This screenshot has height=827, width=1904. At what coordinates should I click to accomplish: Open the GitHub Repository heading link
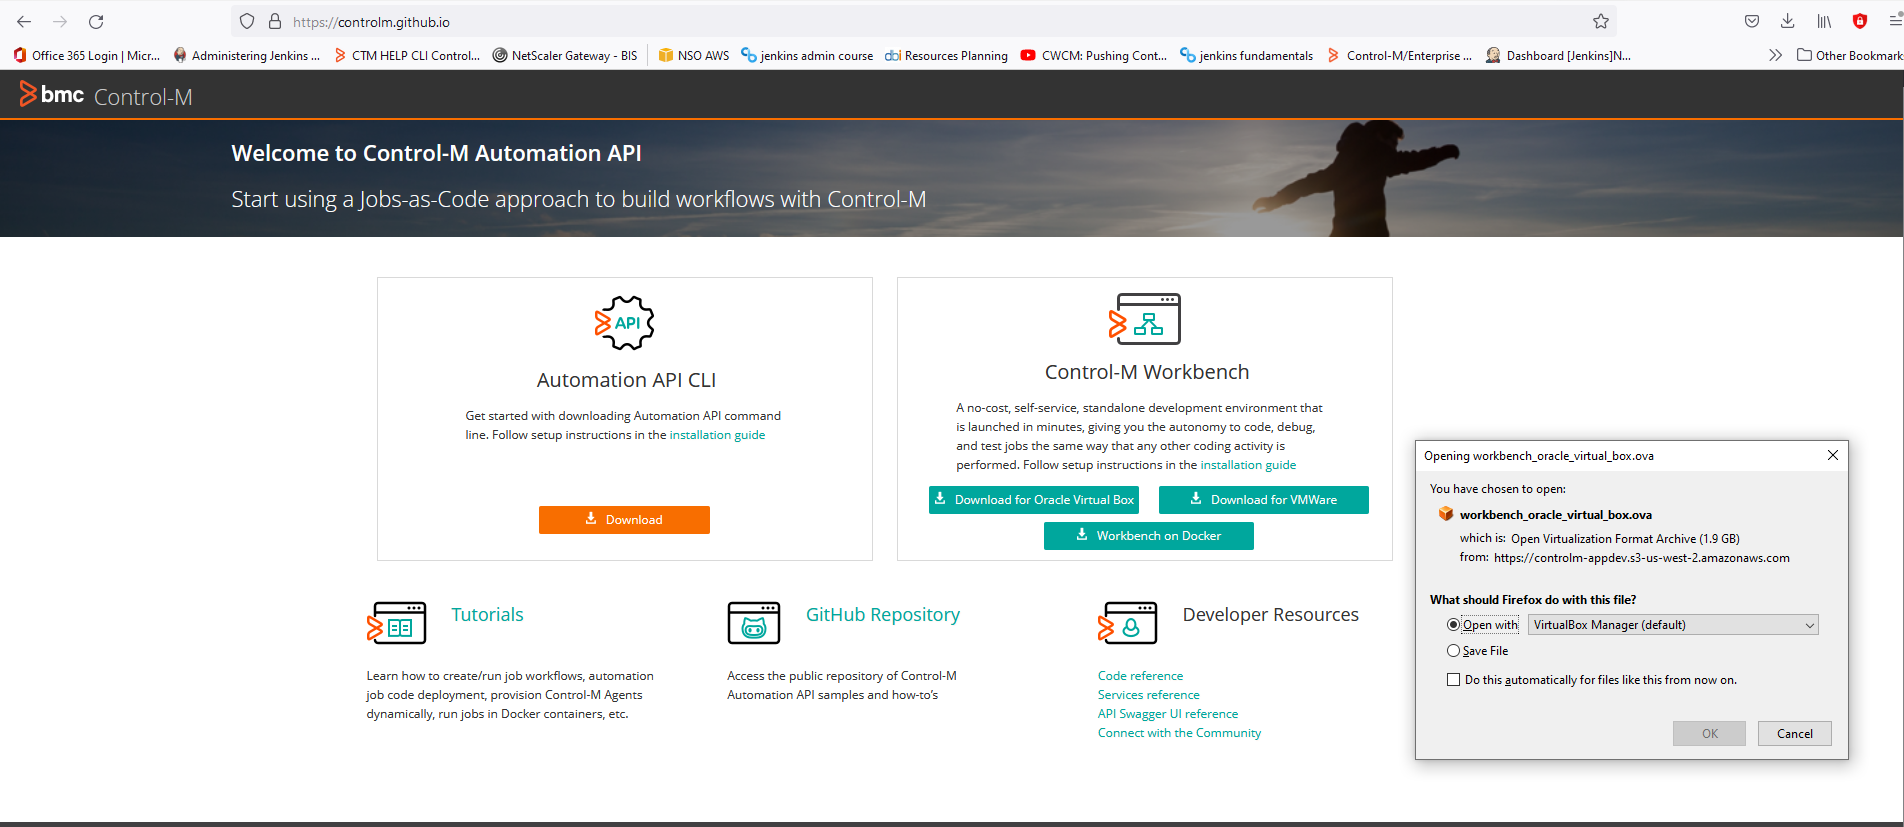[883, 615]
